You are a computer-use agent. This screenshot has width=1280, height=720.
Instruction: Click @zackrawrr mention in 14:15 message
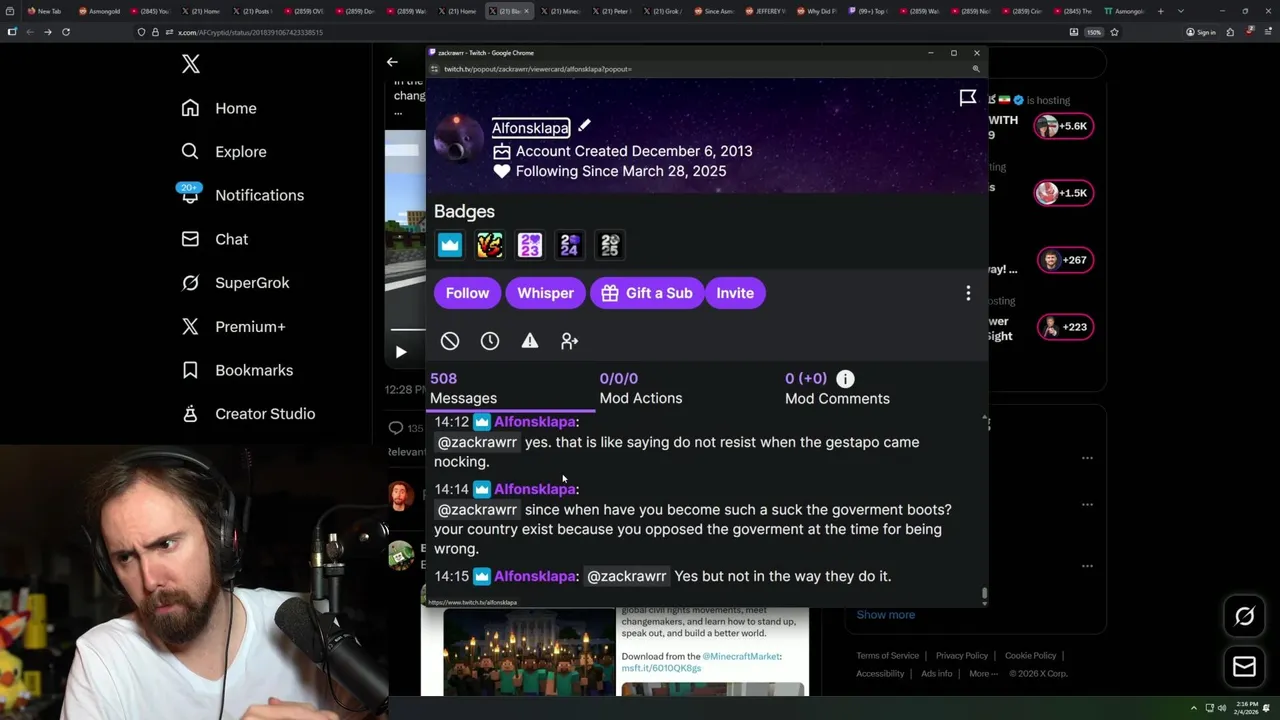point(627,576)
